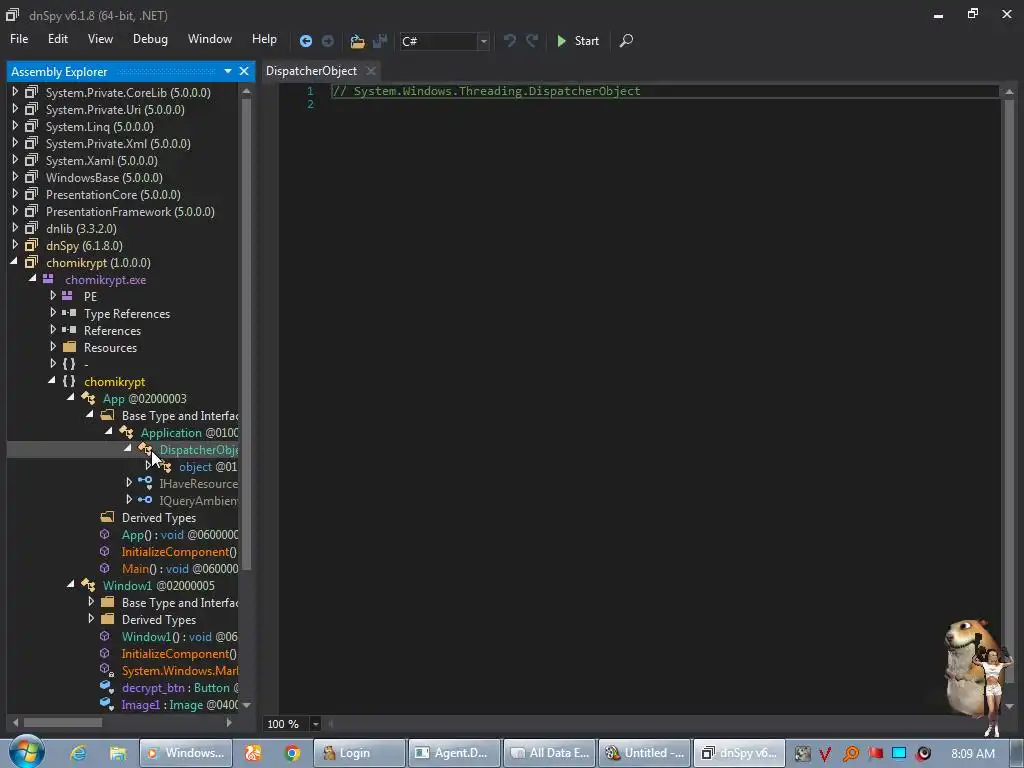Open the View menu
Screen dimensions: 1024x768
[x=100, y=39]
